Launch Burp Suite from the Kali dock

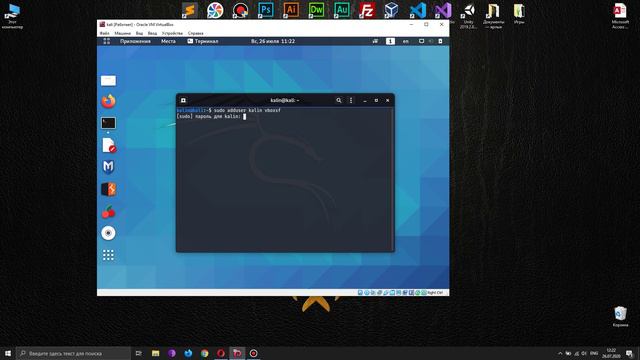108,189
